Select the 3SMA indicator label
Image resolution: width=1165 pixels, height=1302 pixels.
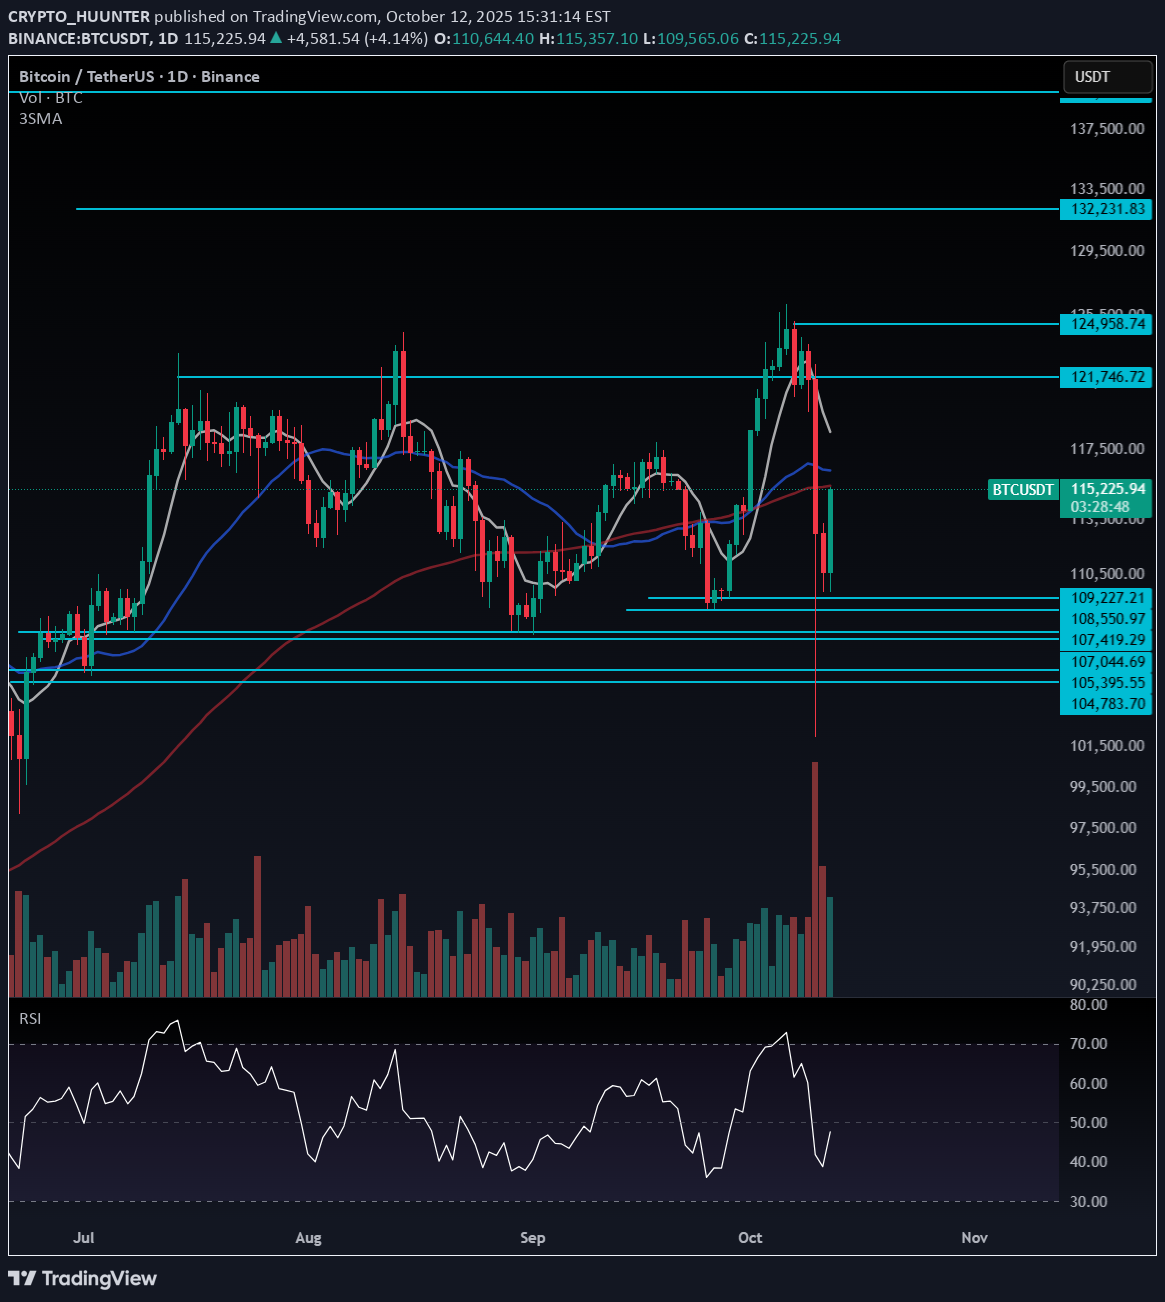coord(38,118)
